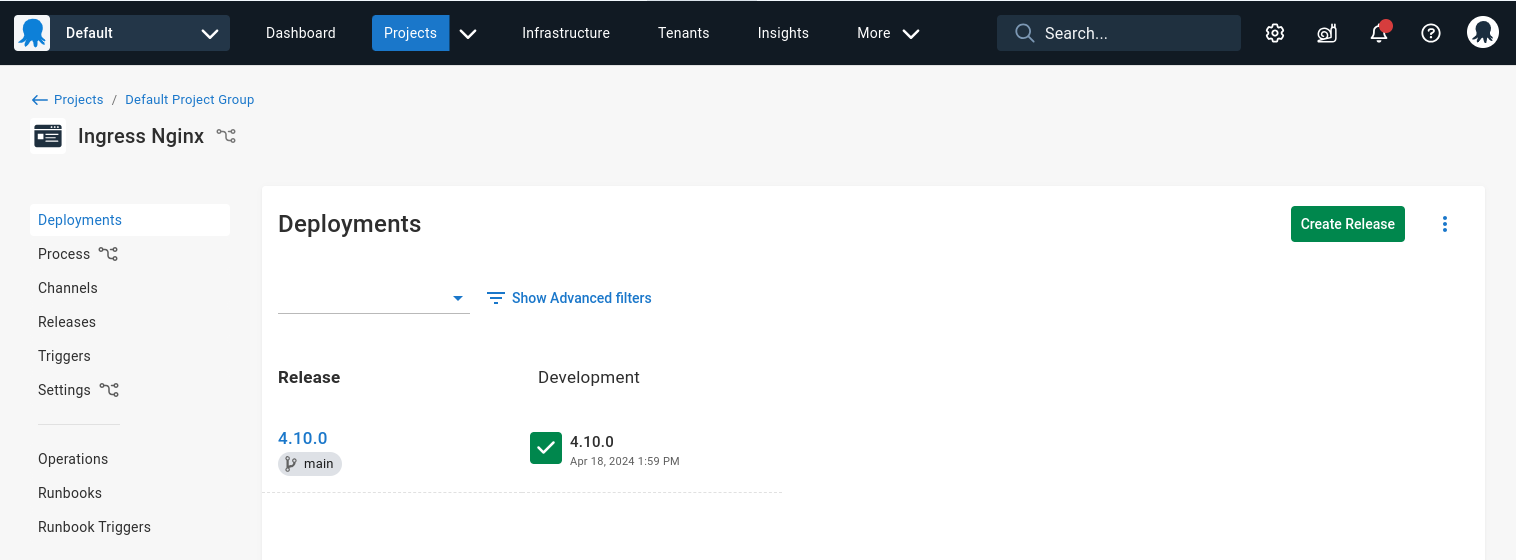Click into the Search field
The width and height of the screenshot is (1516, 560).
point(1119,33)
